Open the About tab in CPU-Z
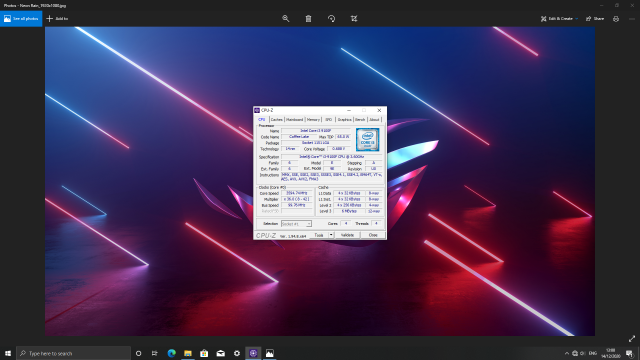 click(374, 120)
